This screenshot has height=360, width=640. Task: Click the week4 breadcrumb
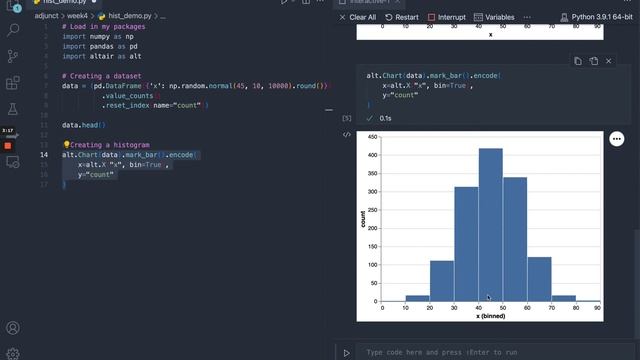77,16
